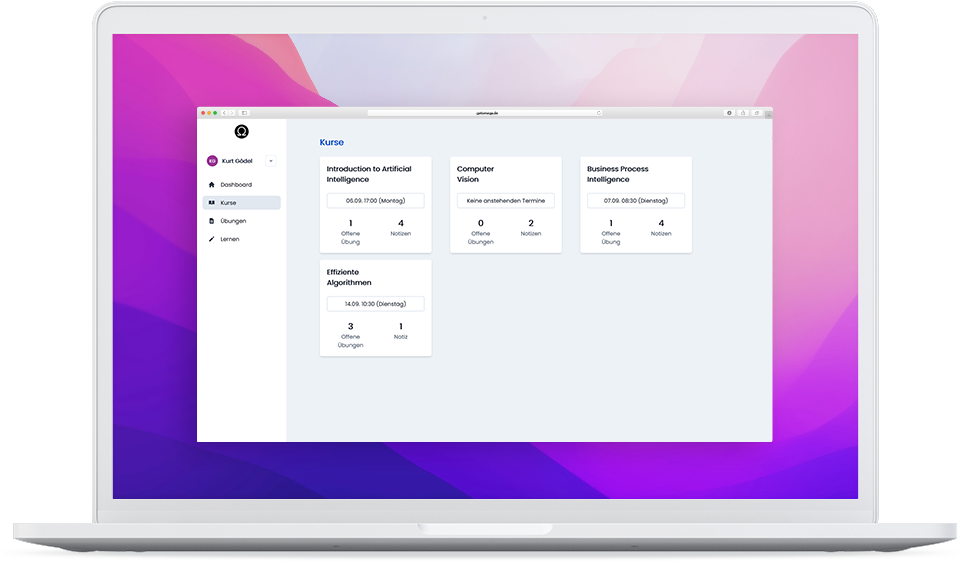Click the Safari downloads icon
Screen dimensions: 960x562
pyautogui.click(x=729, y=113)
